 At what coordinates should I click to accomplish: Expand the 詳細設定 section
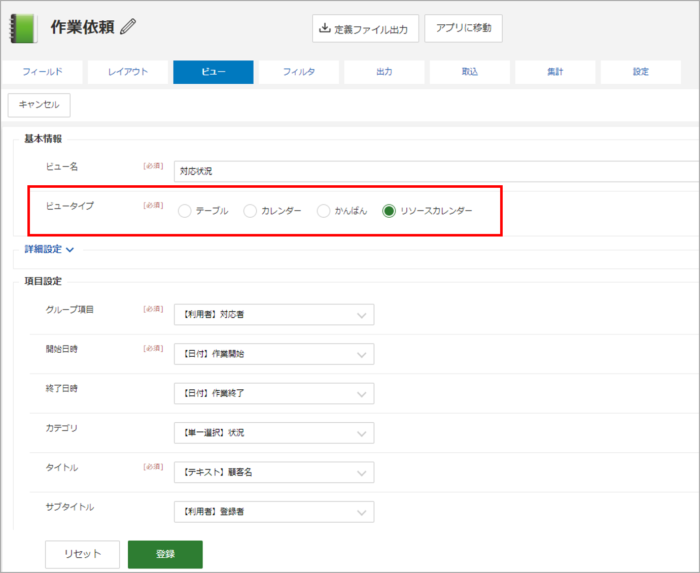click(49, 249)
